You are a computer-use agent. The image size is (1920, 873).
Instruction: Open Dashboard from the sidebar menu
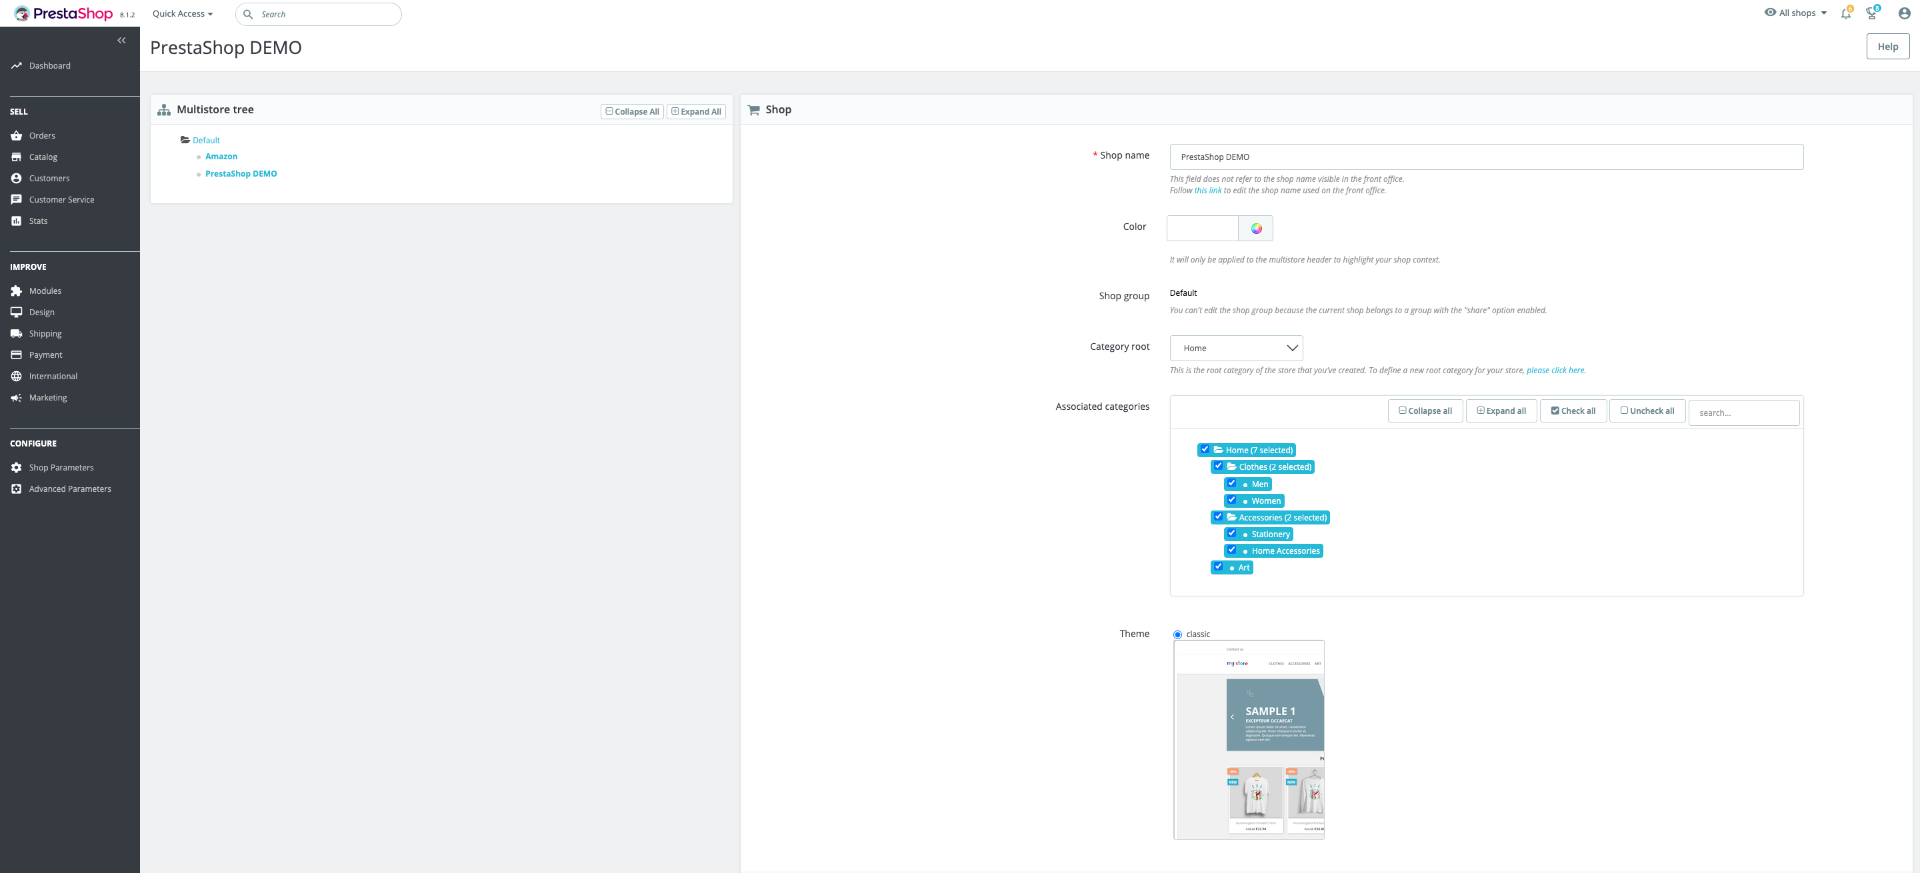coord(49,66)
